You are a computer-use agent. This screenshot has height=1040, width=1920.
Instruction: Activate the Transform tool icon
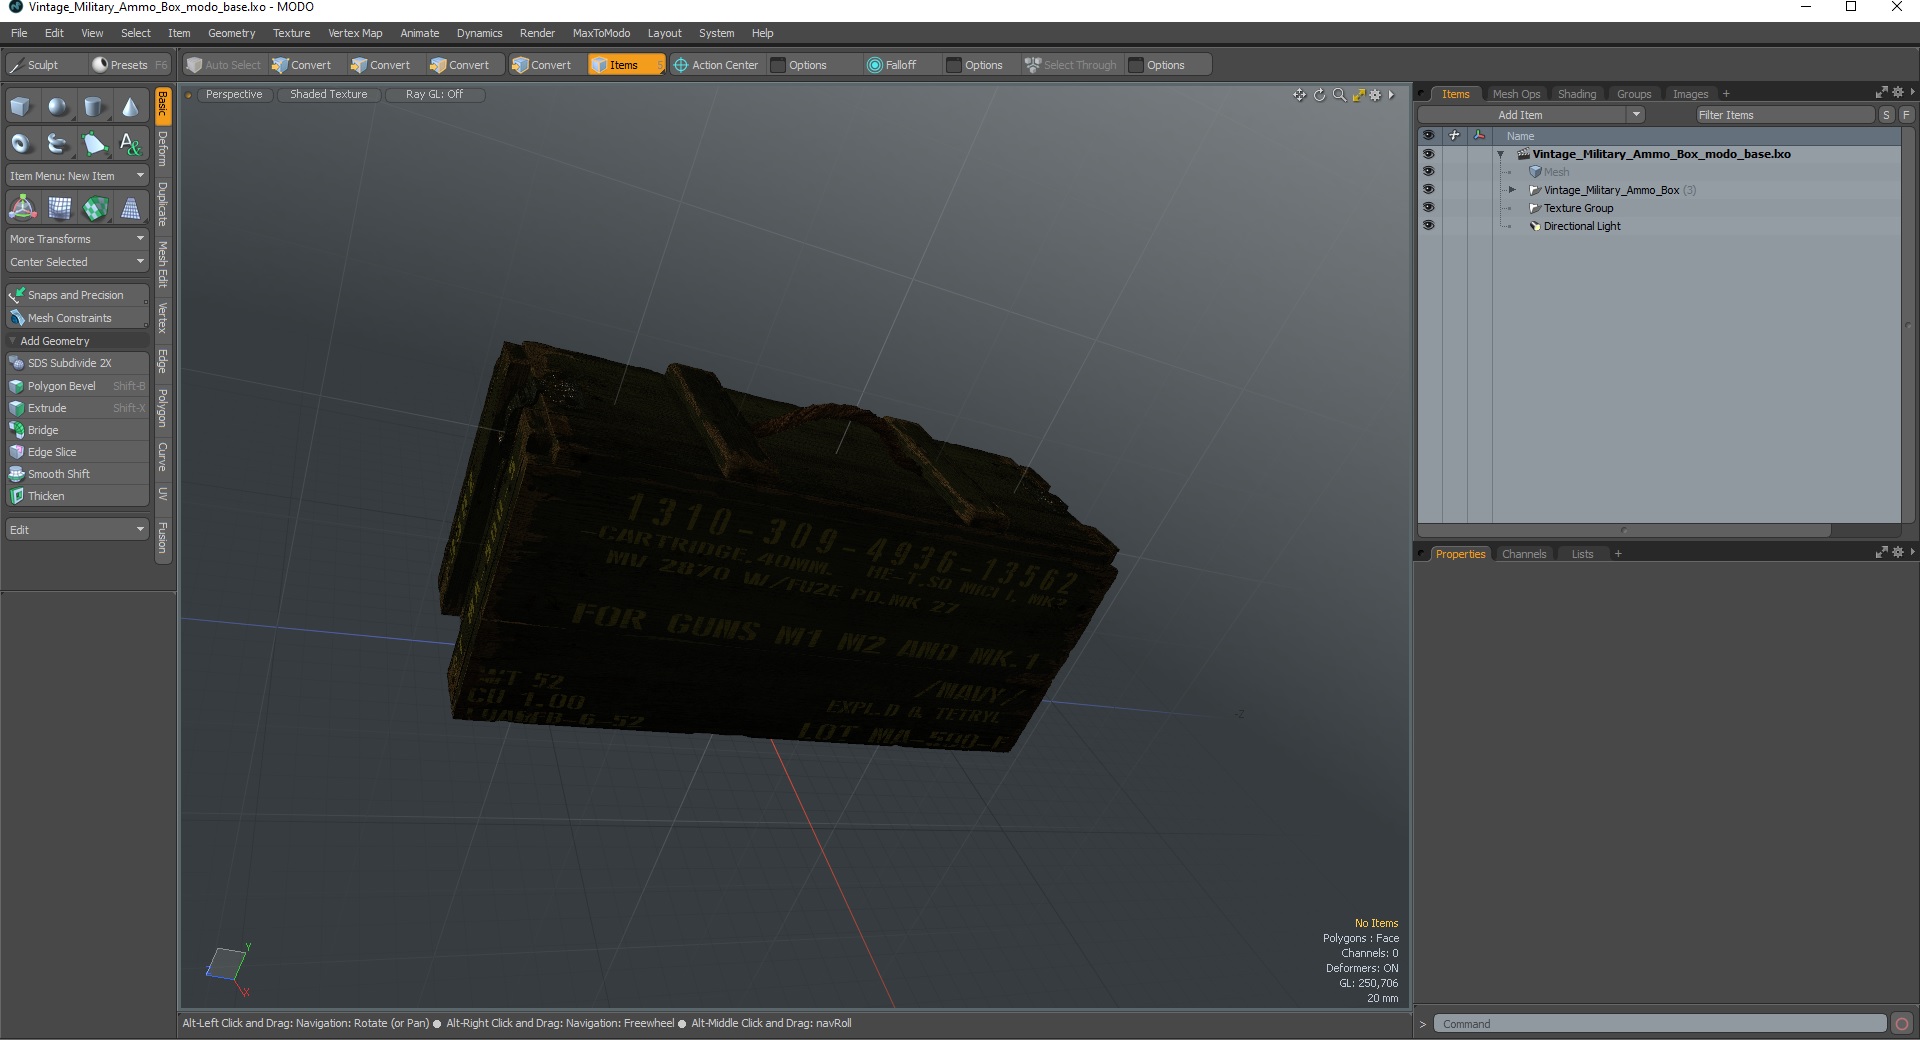point(22,208)
